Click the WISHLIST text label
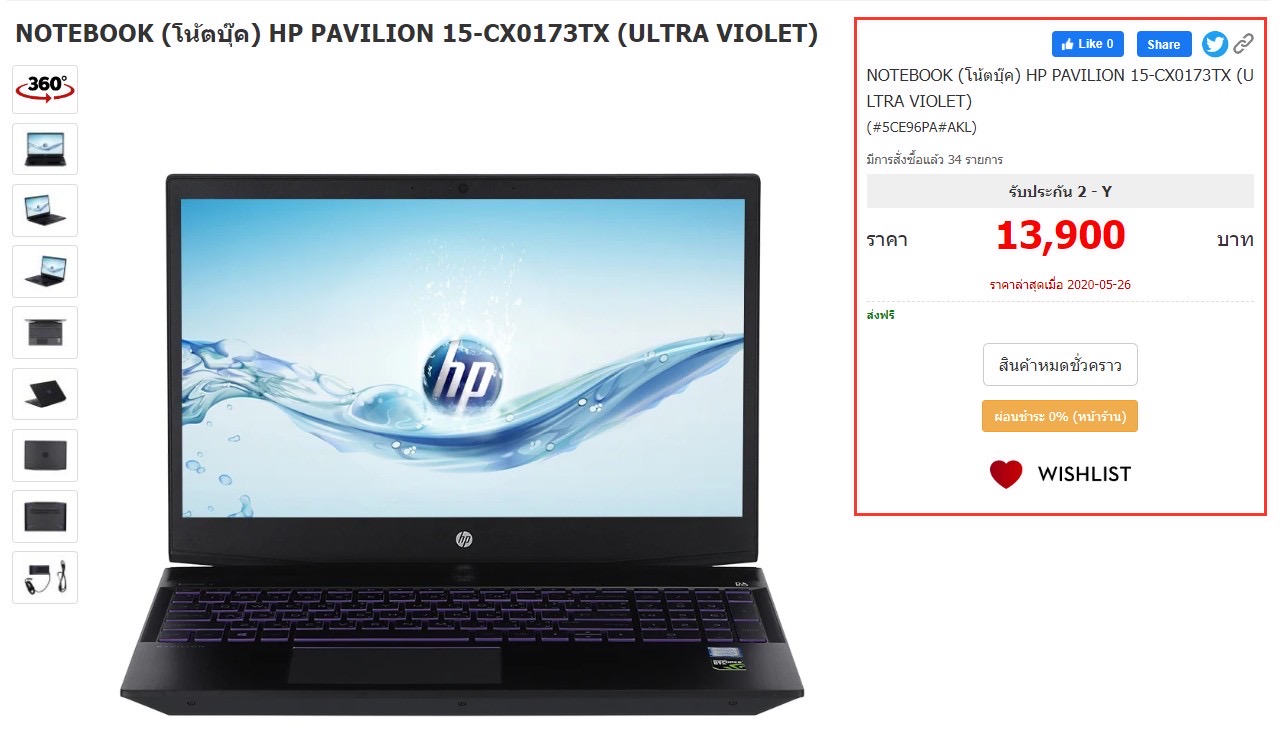This screenshot has width=1282, height=747. pos(1084,474)
